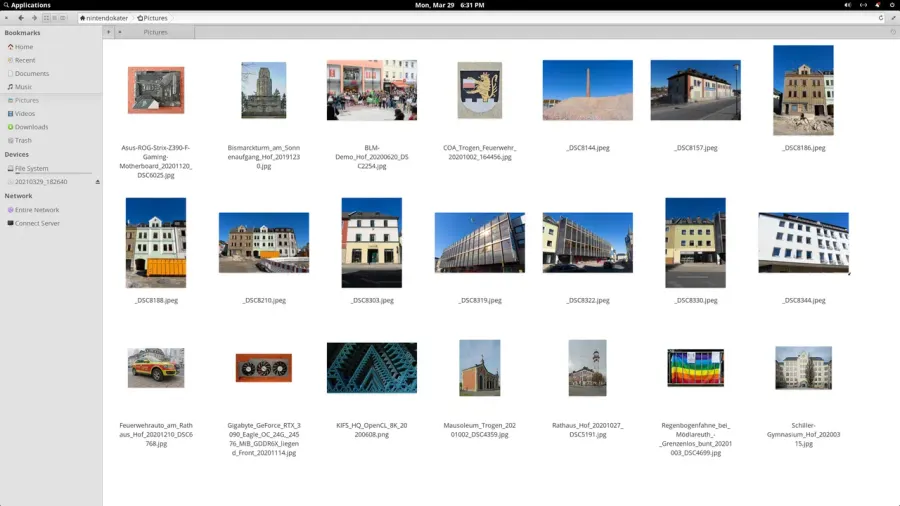Switch to list view
Image resolution: width=900 pixels, height=506 pixels.
point(55,18)
